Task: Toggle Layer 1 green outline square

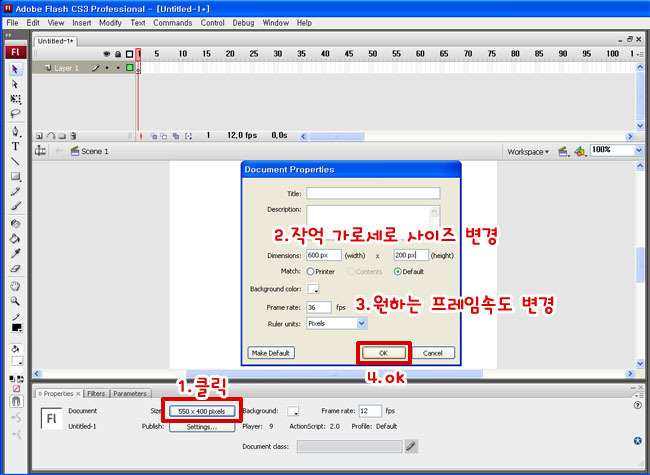Action: 130,68
